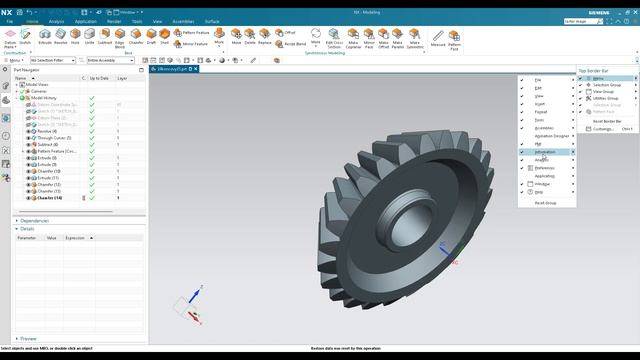Select the Make Offset tool
This screenshot has height=360, width=640.
(x=383, y=39)
